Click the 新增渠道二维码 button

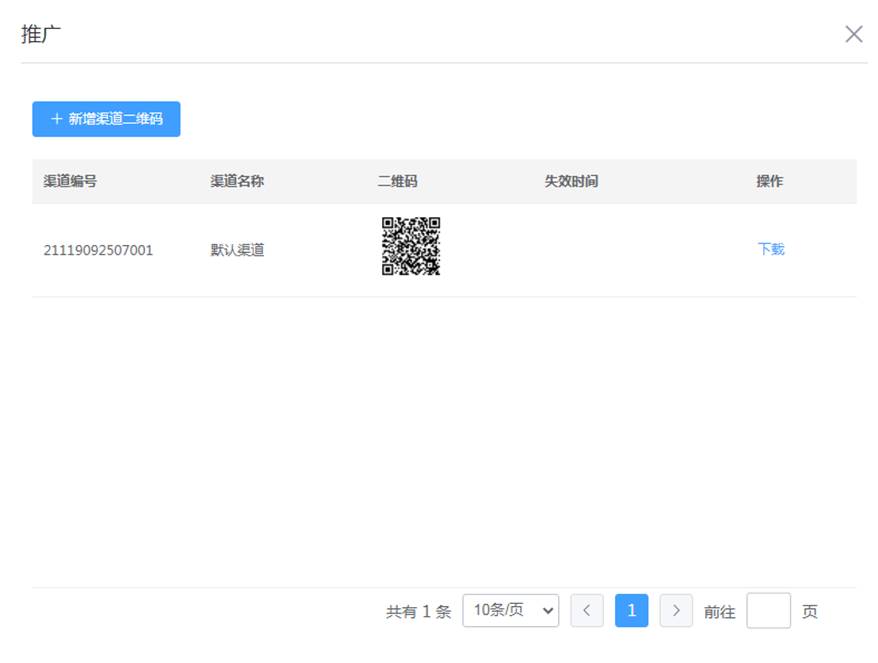106,119
